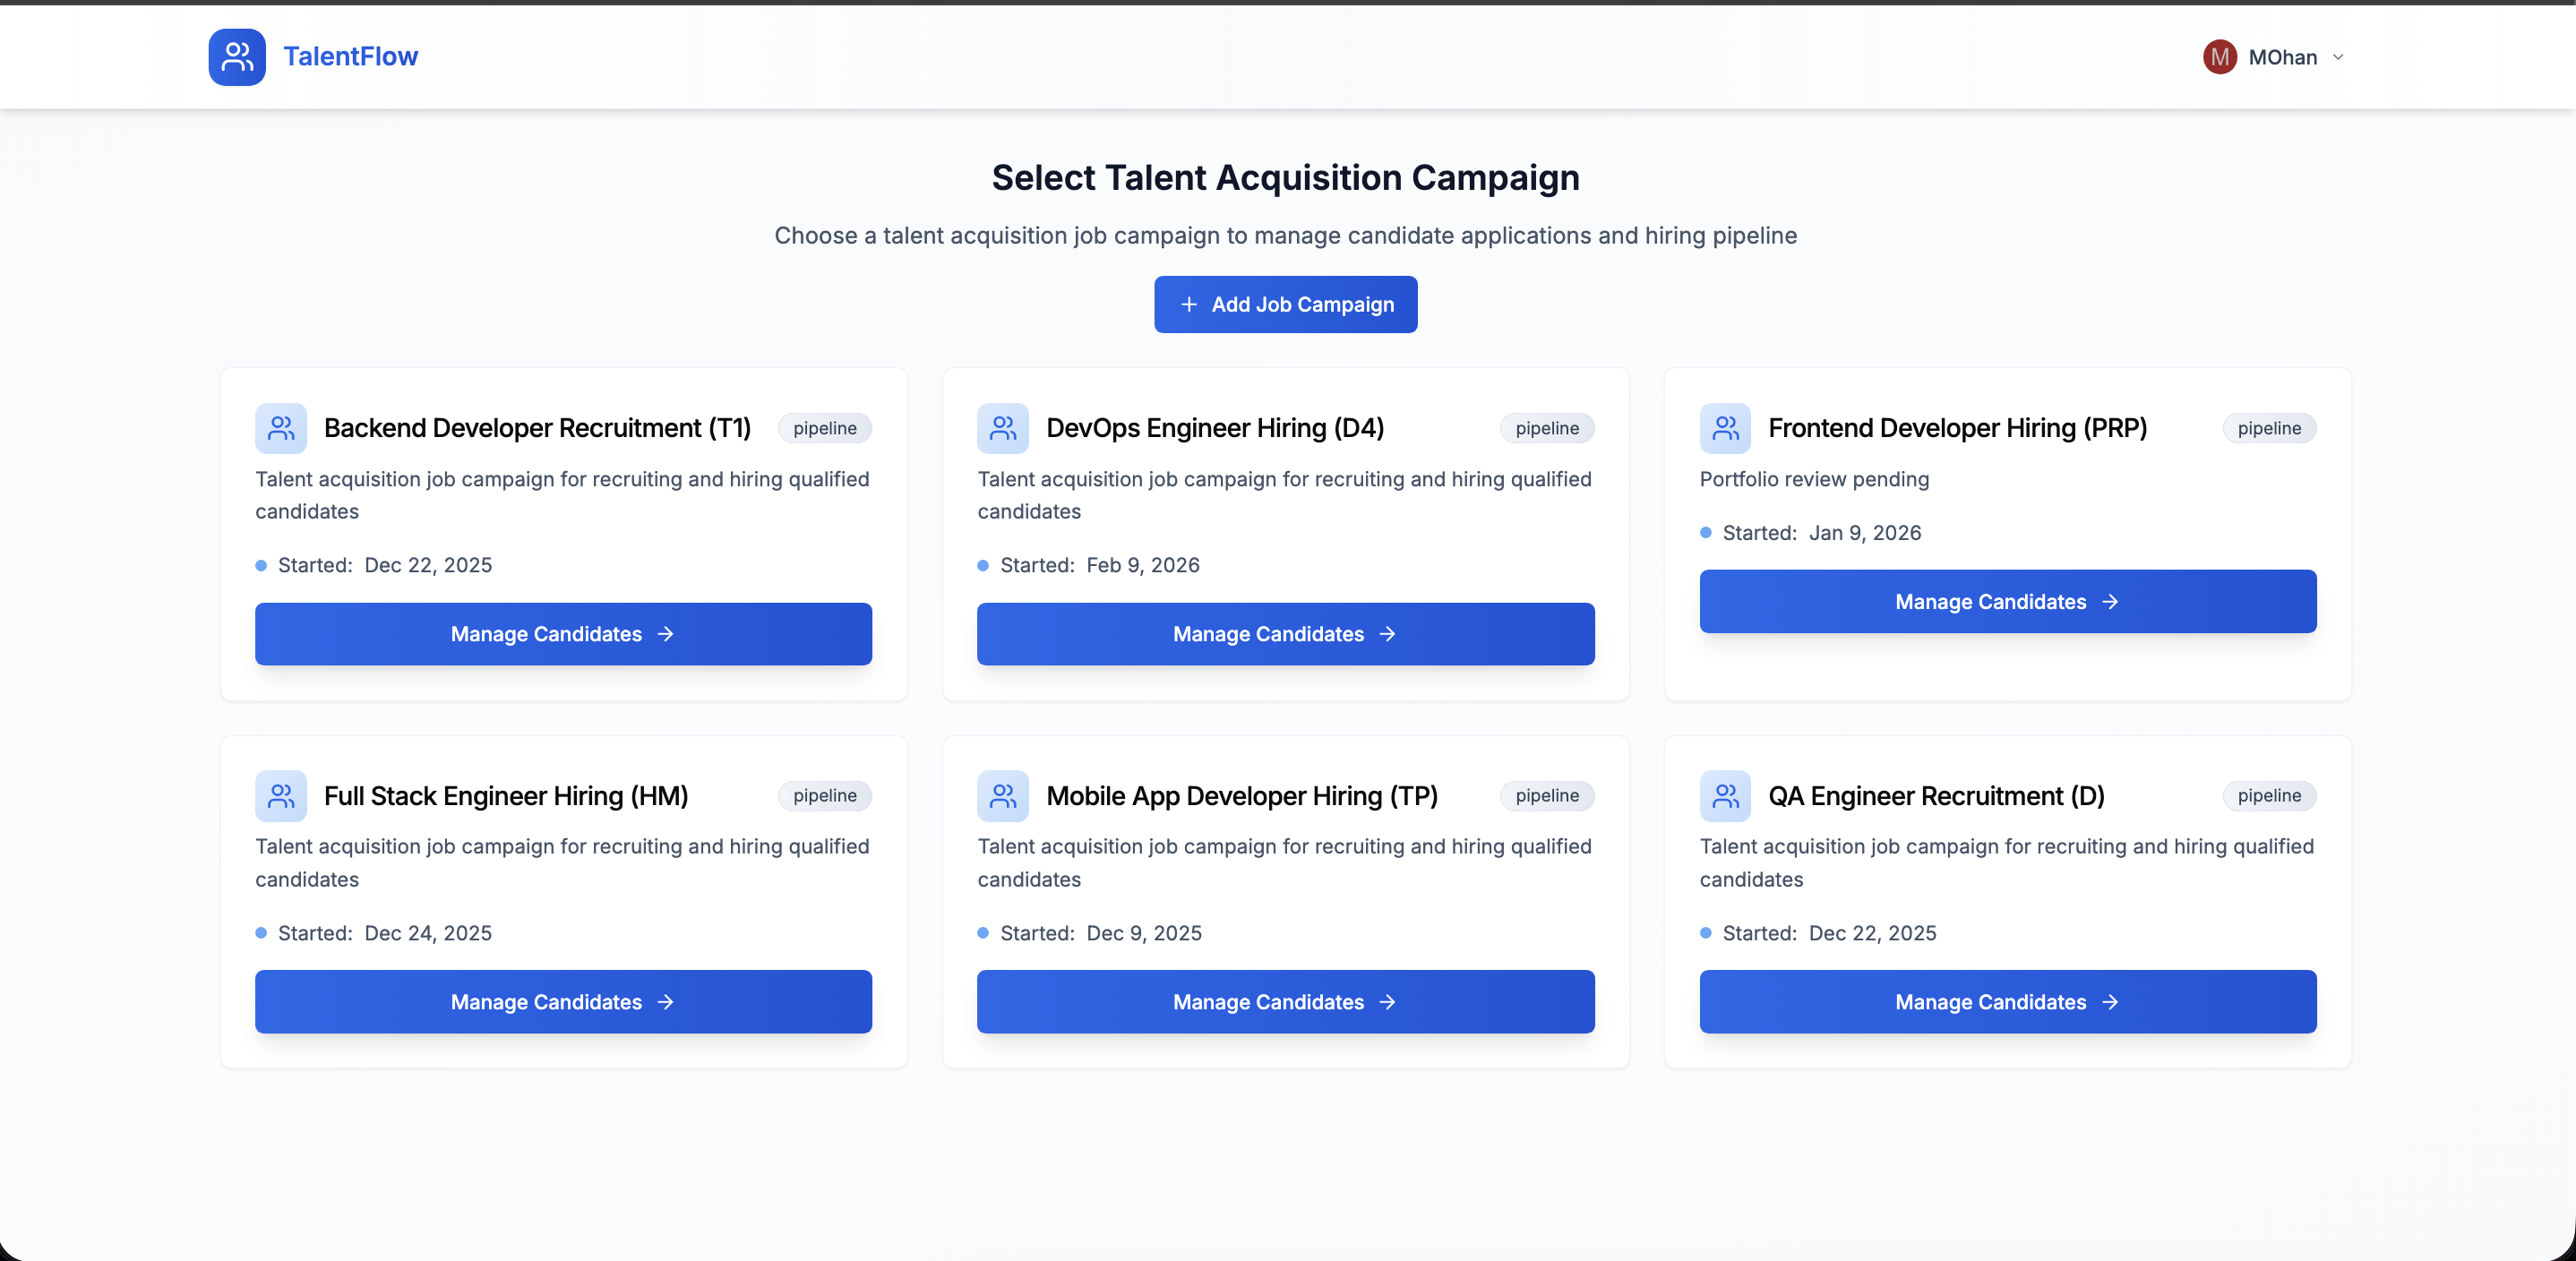Click the TalentFlow people logo icon
Image resolution: width=2576 pixels, height=1261 pixels.
(236, 57)
